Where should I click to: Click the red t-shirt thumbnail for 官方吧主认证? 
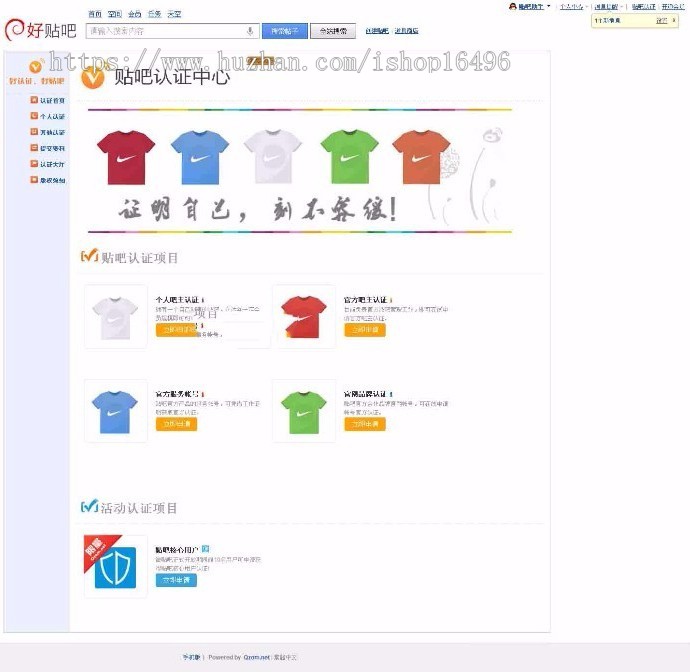tap(304, 316)
